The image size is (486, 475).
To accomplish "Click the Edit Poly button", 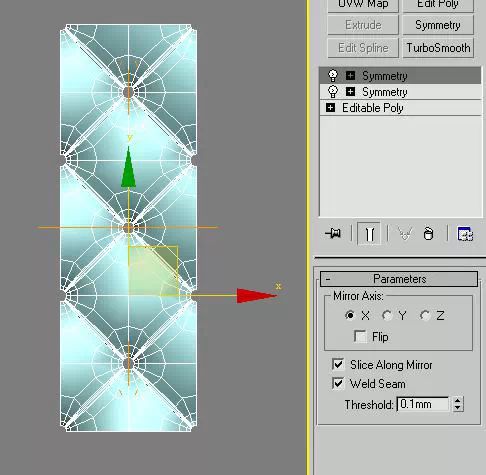I will pos(438,5).
